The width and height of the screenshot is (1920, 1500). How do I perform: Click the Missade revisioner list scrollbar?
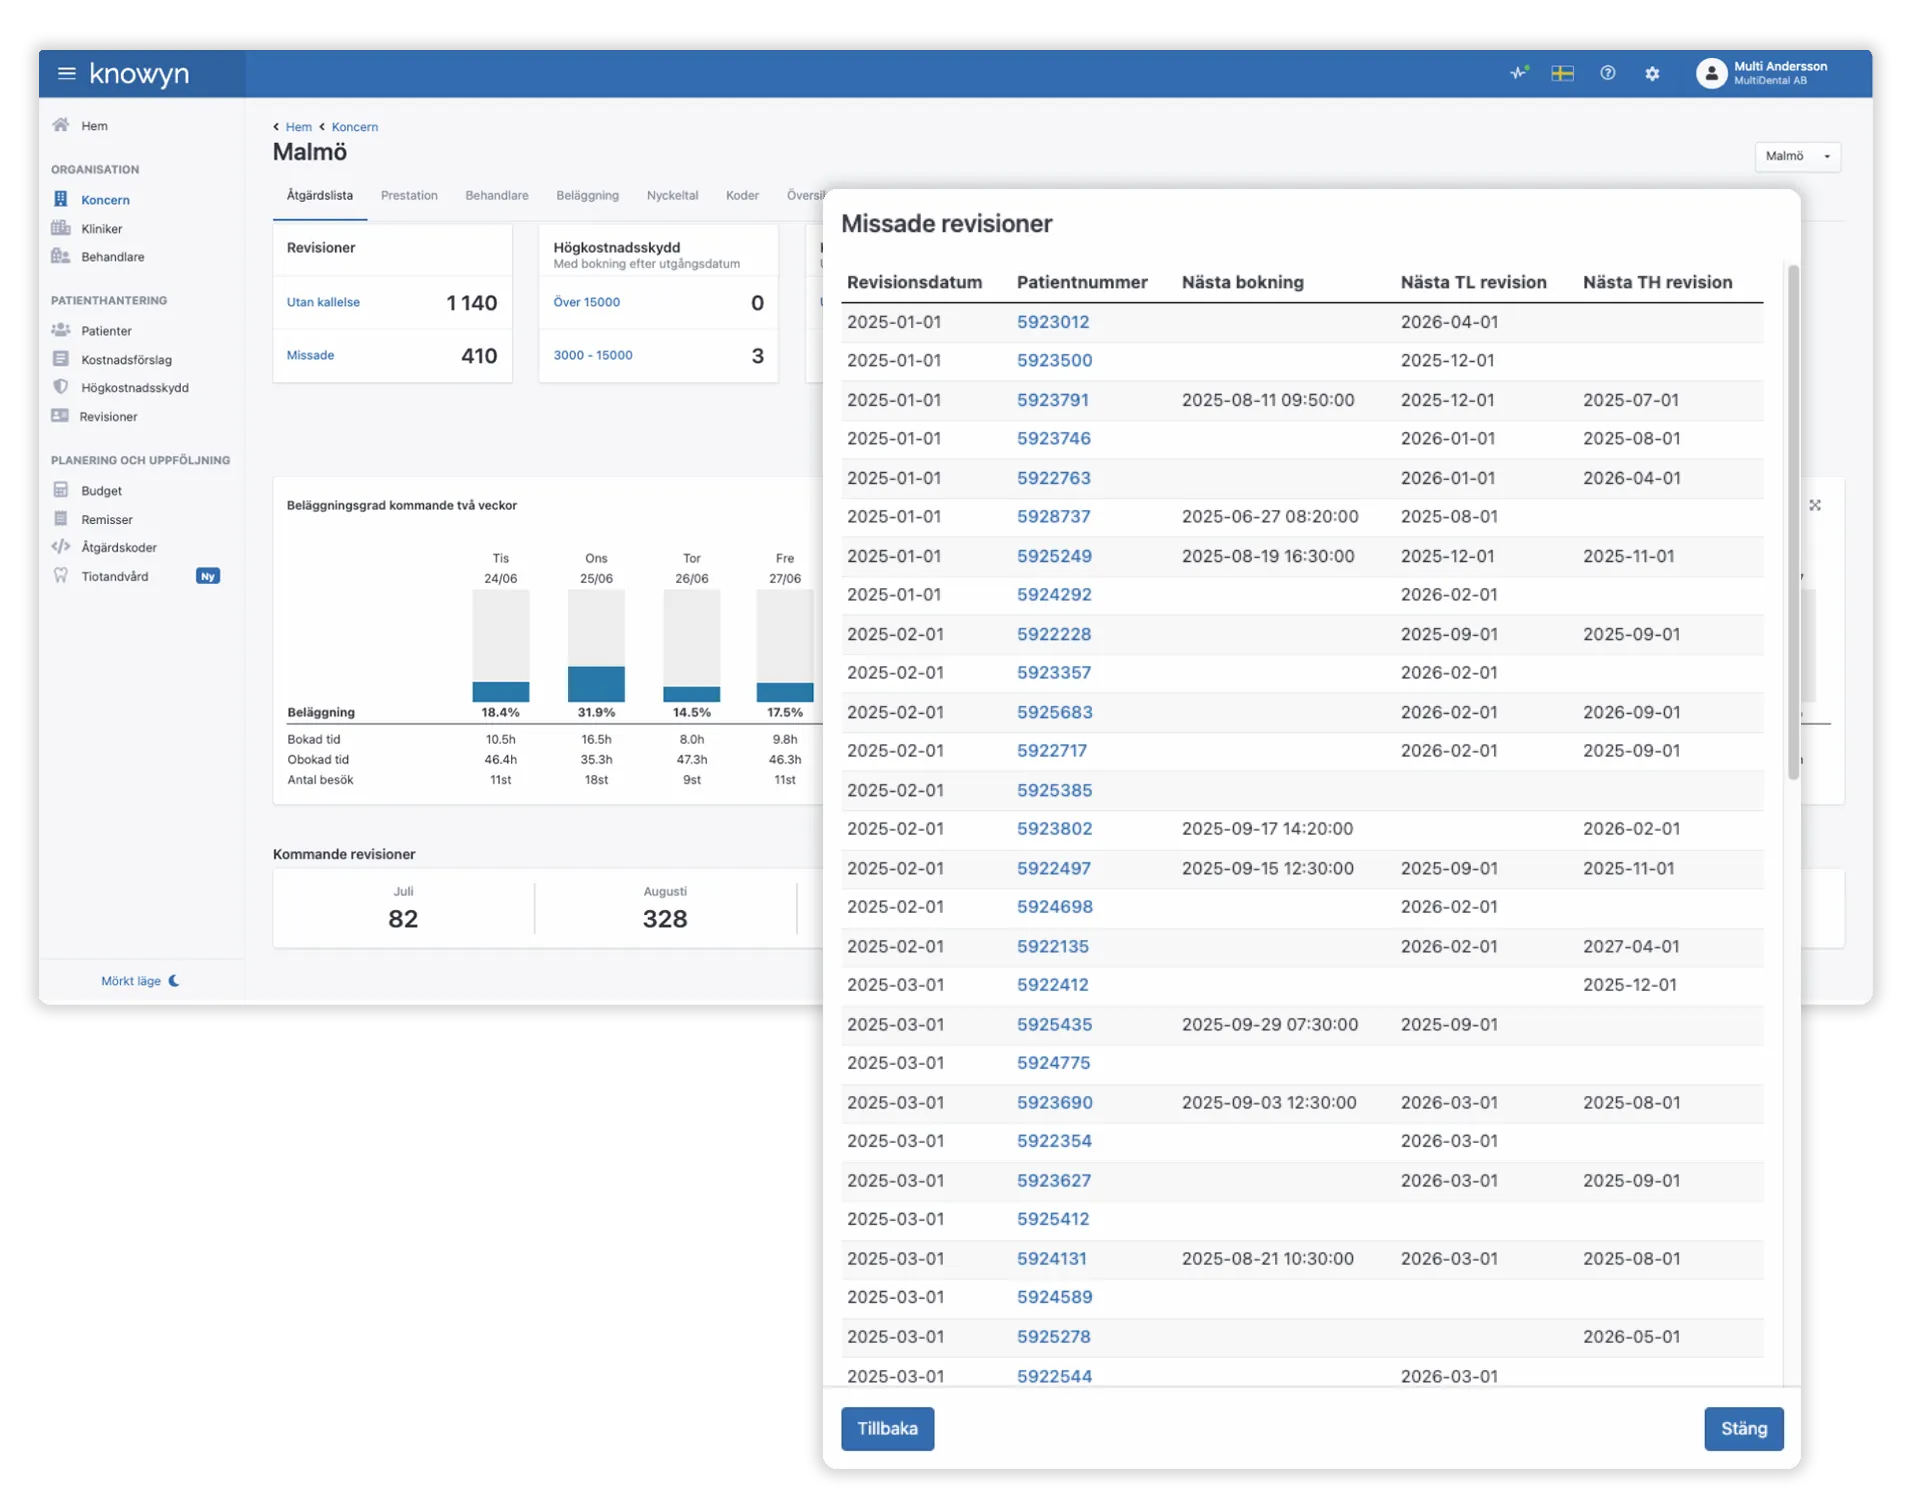tap(1793, 520)
